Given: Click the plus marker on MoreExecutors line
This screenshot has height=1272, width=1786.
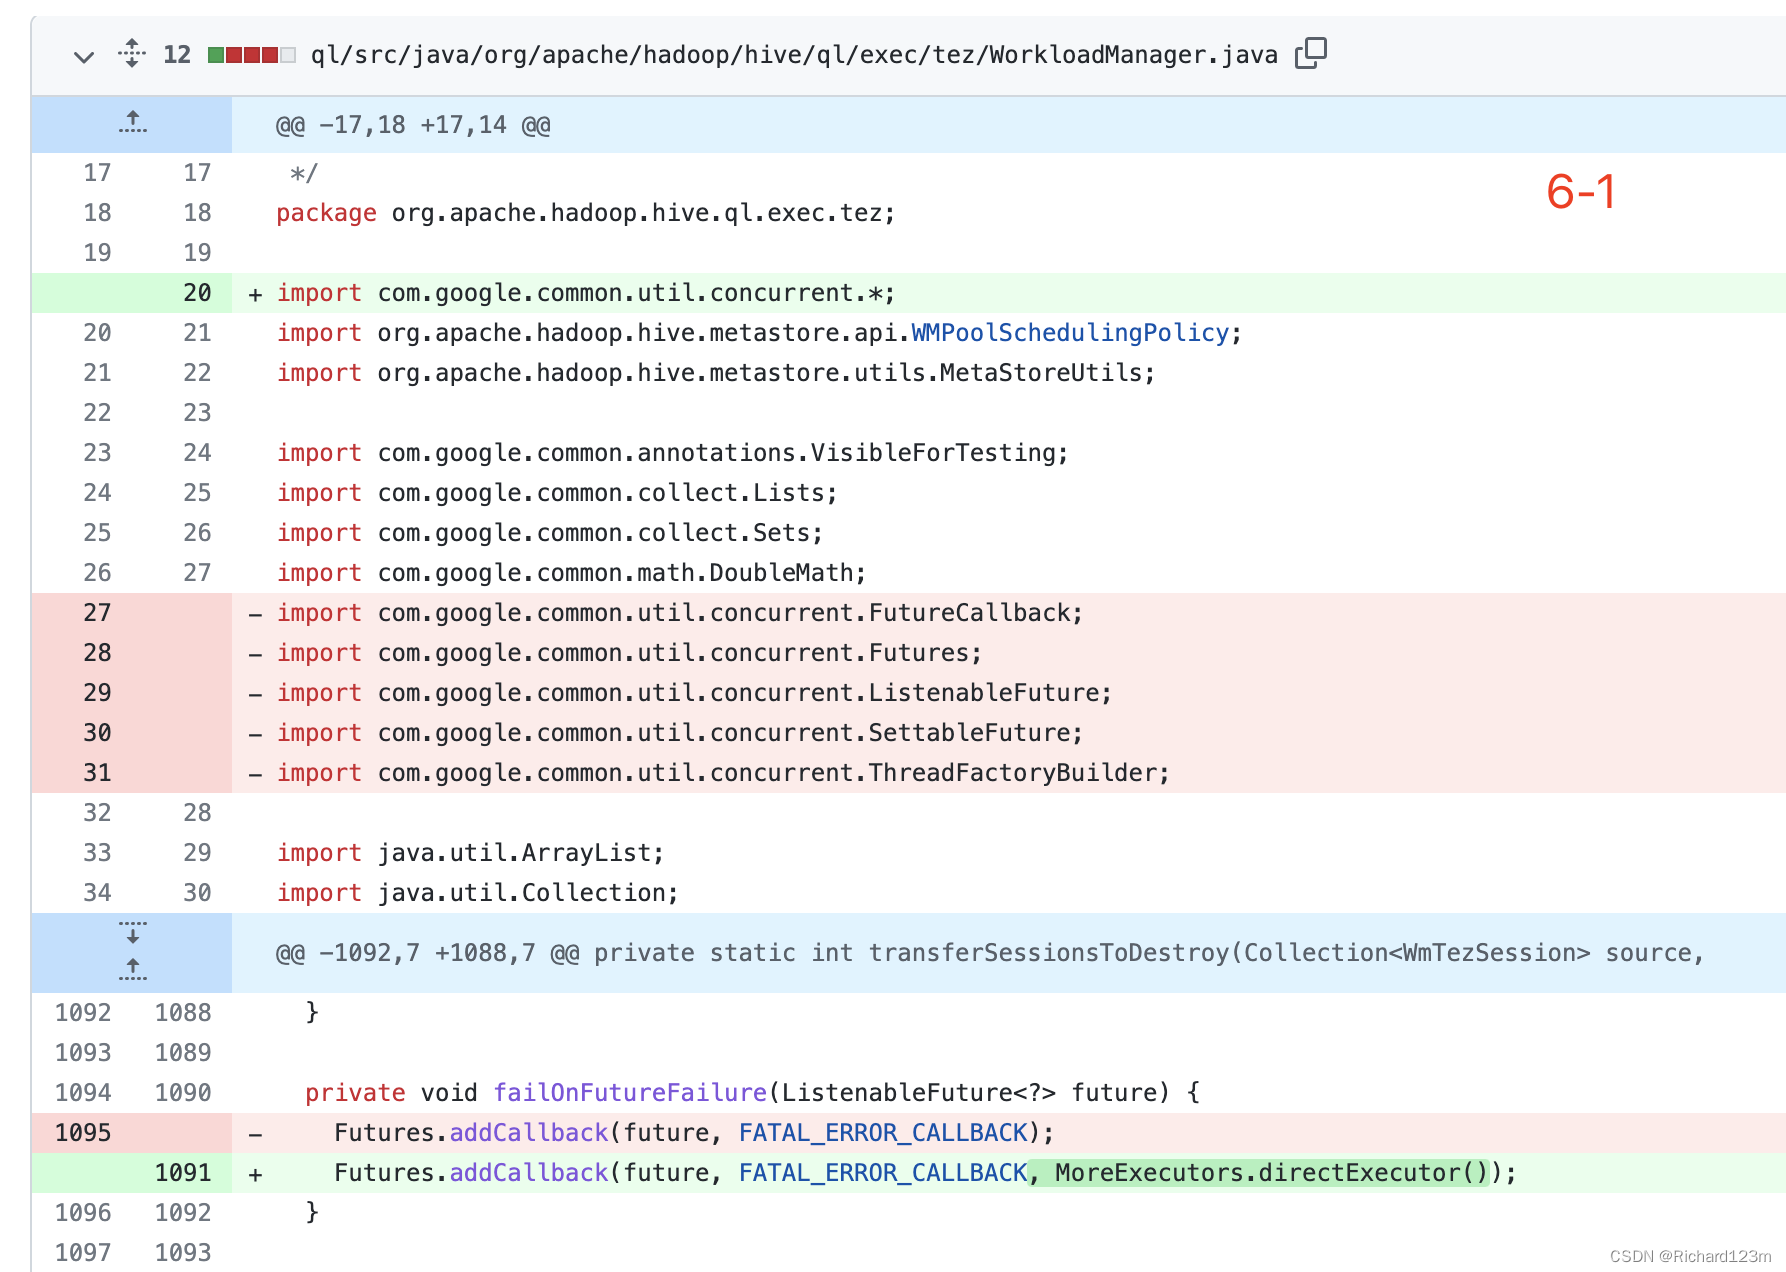Looking at the screenshot, I should coord(255,1174).
